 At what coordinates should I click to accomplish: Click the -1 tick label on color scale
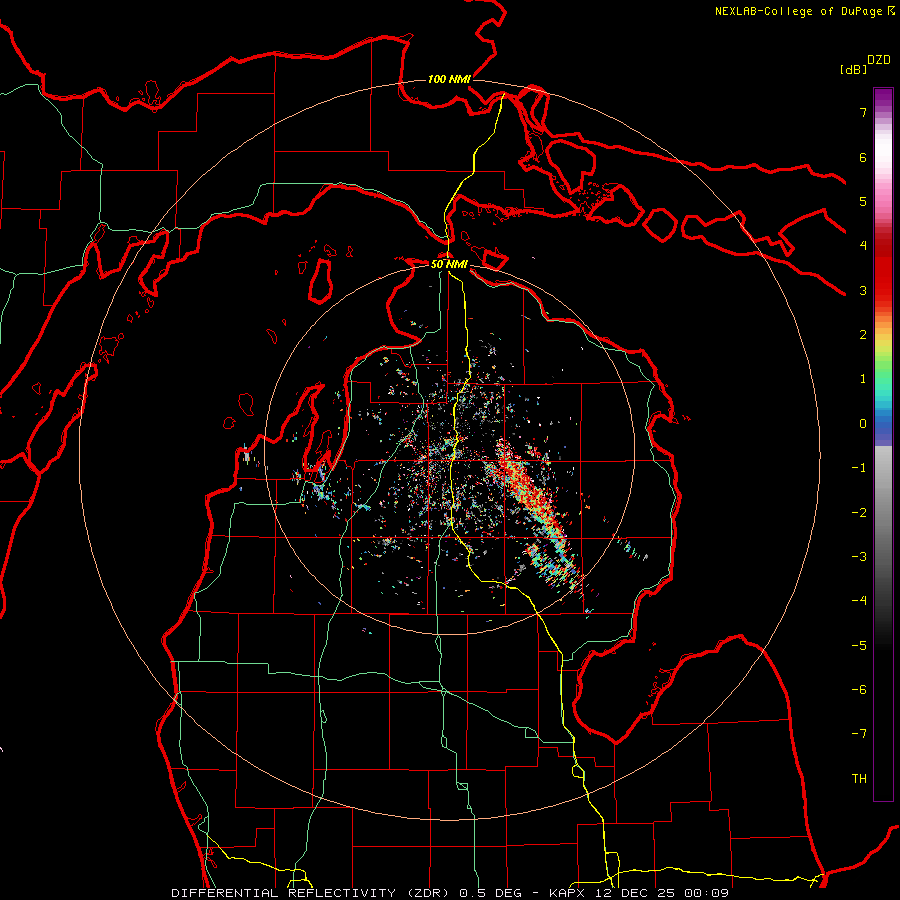(859, 468)
